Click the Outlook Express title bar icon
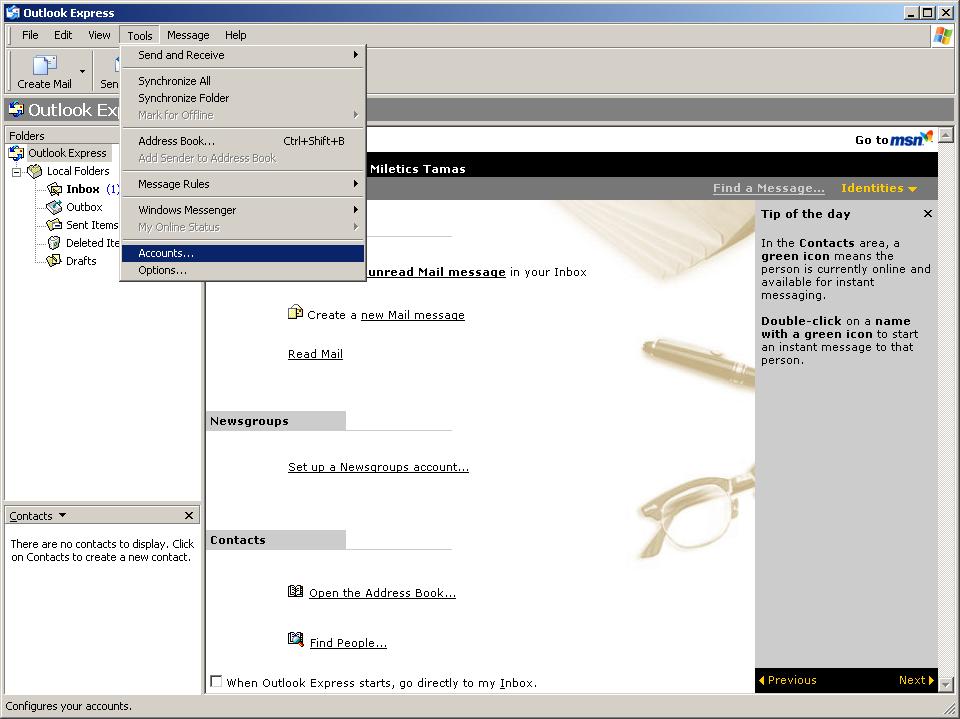Viewport: 960px width, 719px height. click(13, 12)
